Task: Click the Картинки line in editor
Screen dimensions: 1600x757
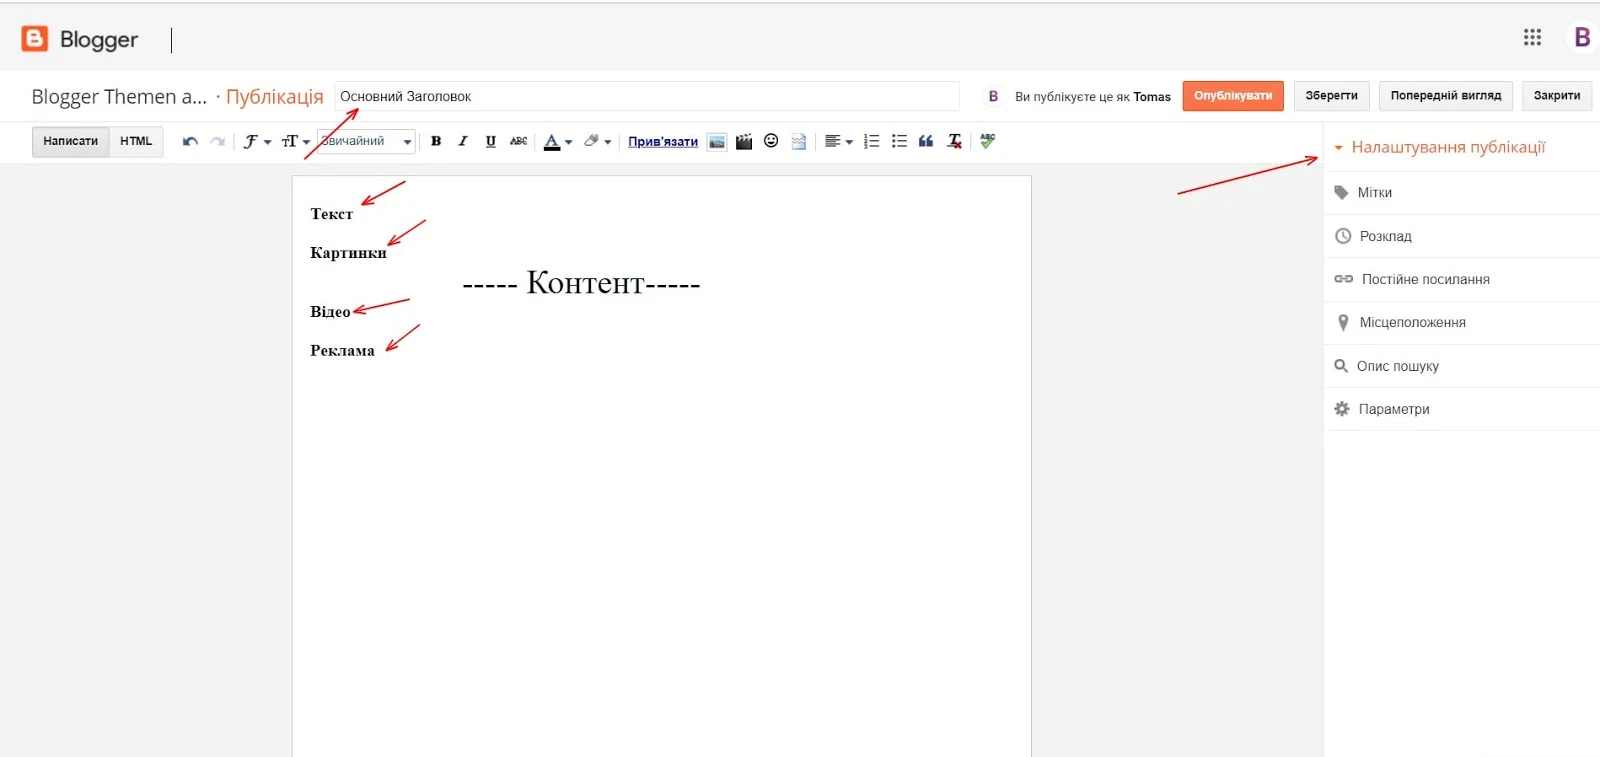Action: click(348, 253)
